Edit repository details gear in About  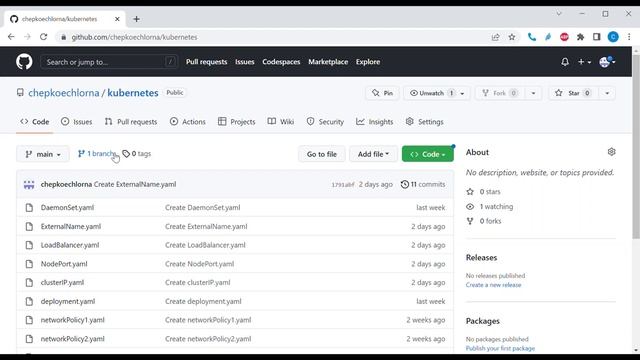click(x=611, y=152)
